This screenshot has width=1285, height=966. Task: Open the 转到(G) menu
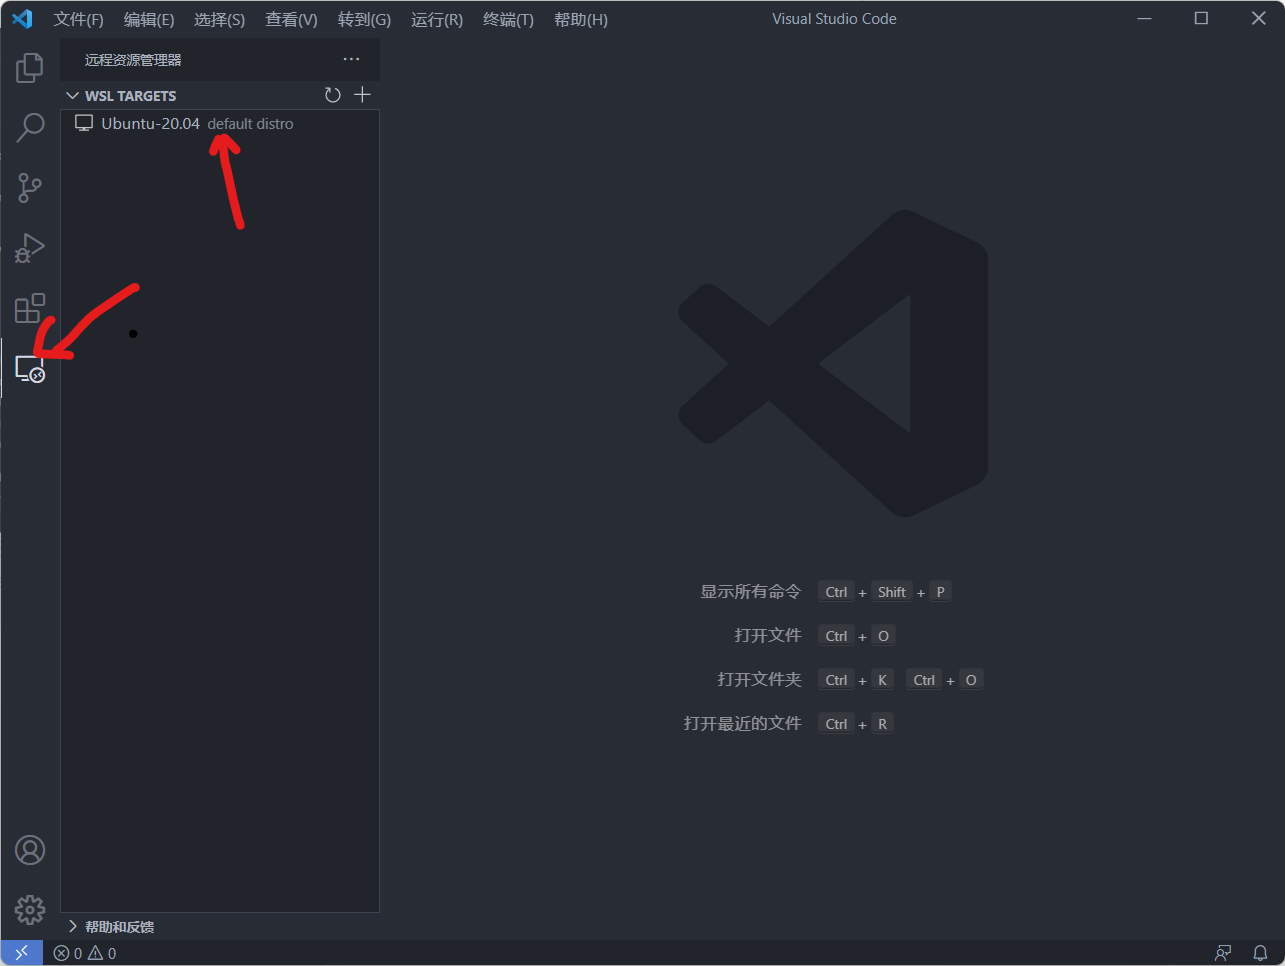(x=364, y=19)
